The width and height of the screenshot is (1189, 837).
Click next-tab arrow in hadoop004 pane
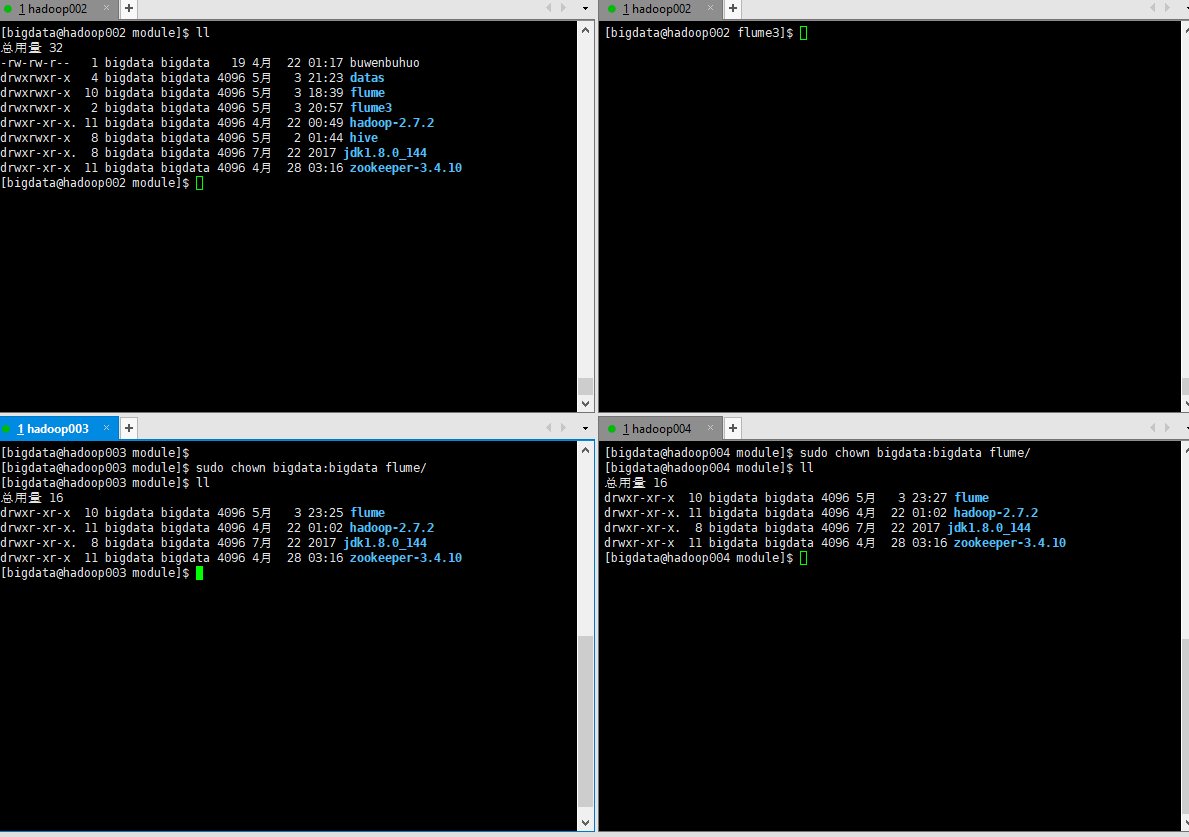pyautogui.click(x=1167, y=428)
